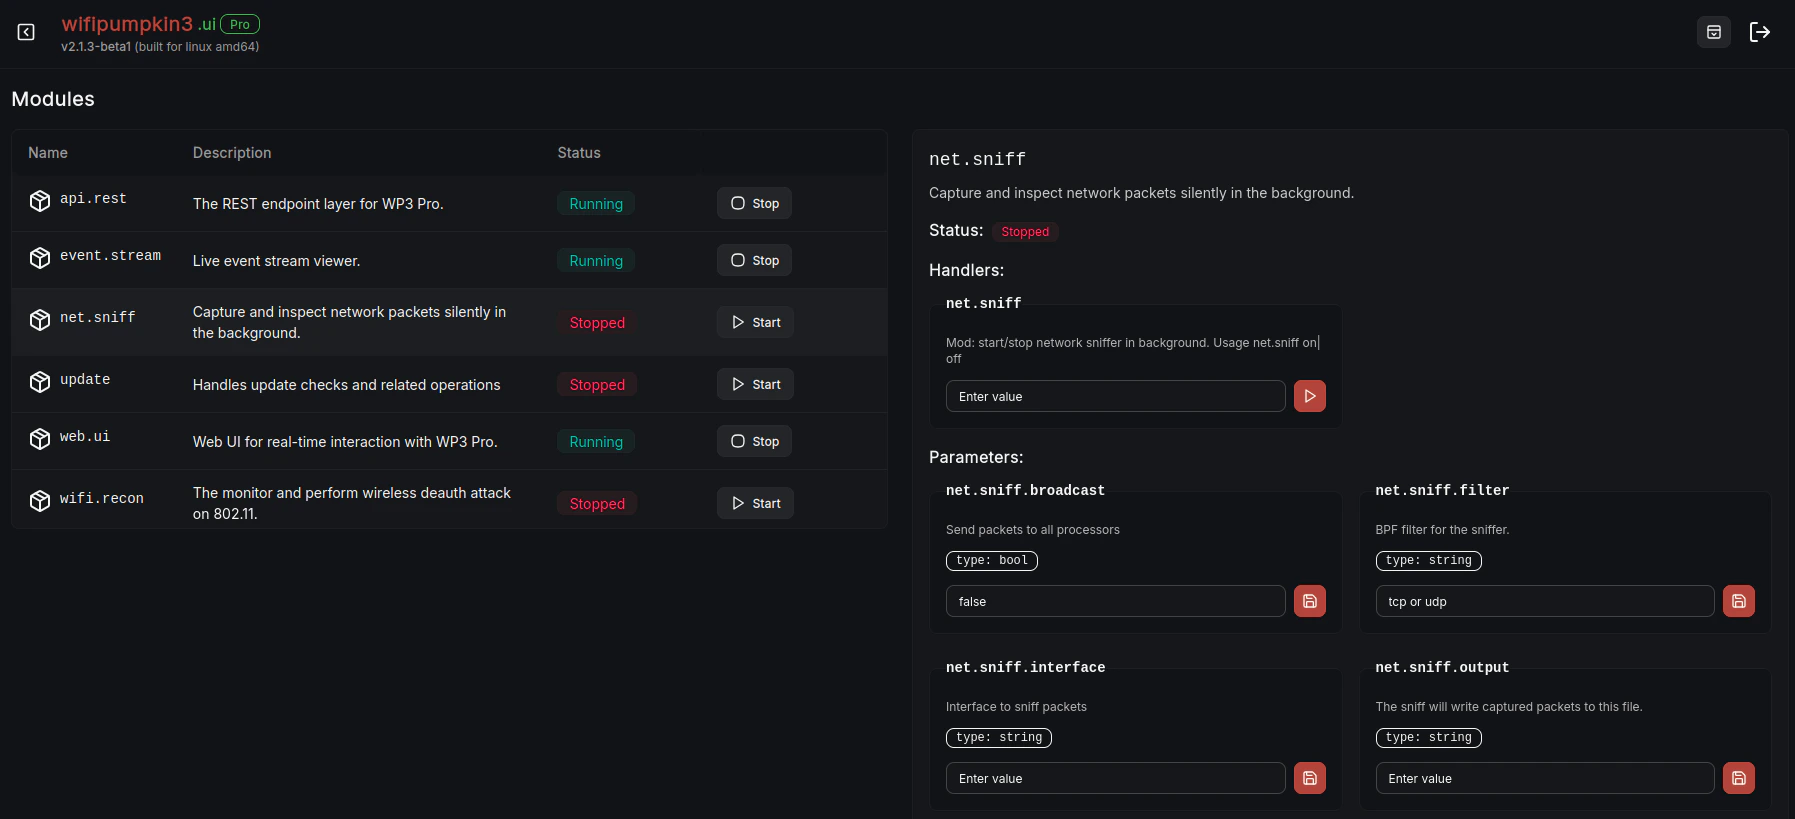This screenshot has width=1795, height=819.
Task: Edit the net.sniff.broadcast value field showing false
Action: pos(1116,601)
